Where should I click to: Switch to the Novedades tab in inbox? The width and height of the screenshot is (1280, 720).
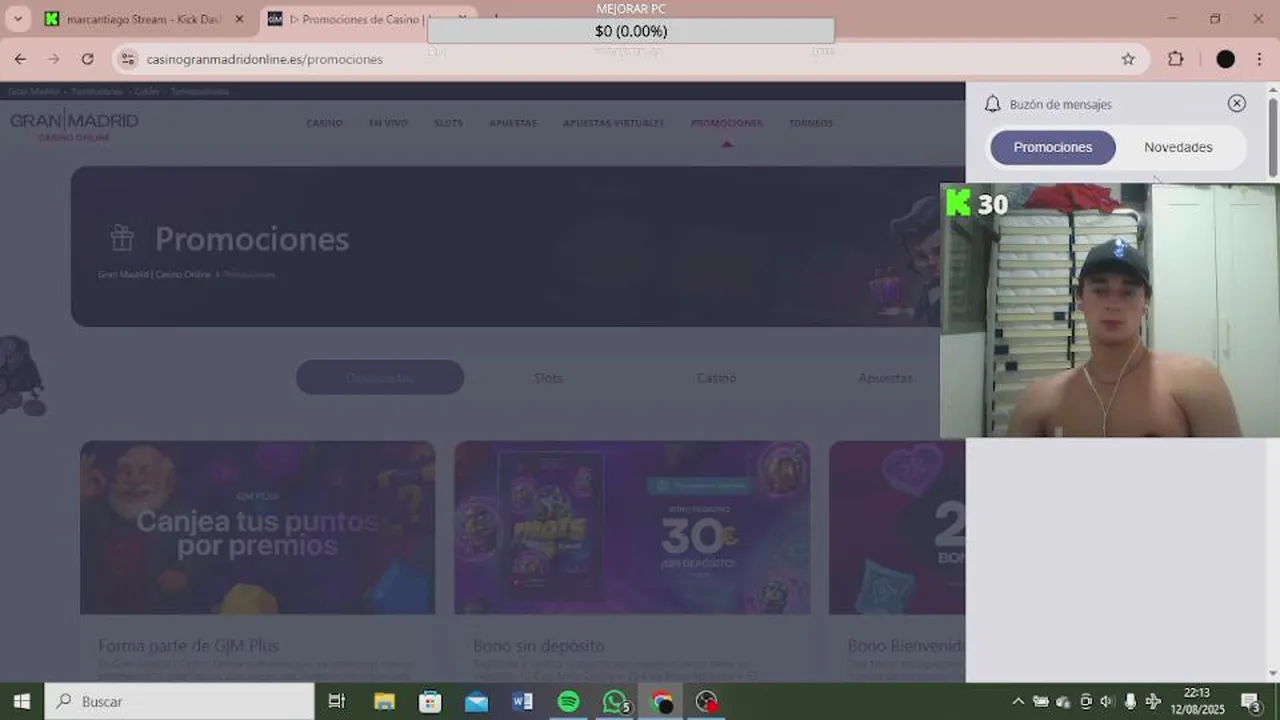click(x=1178, y=147)
